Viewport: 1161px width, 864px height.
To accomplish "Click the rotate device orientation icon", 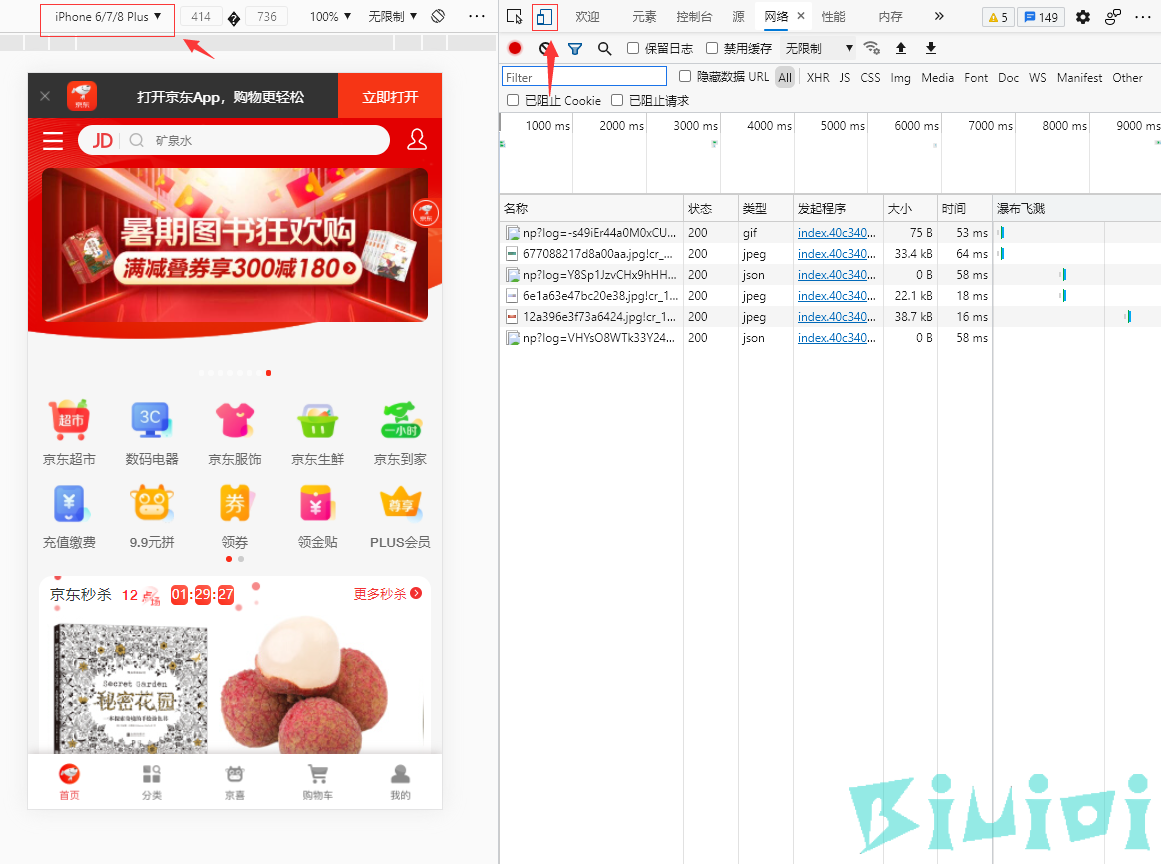I will [x=438, y=16].
